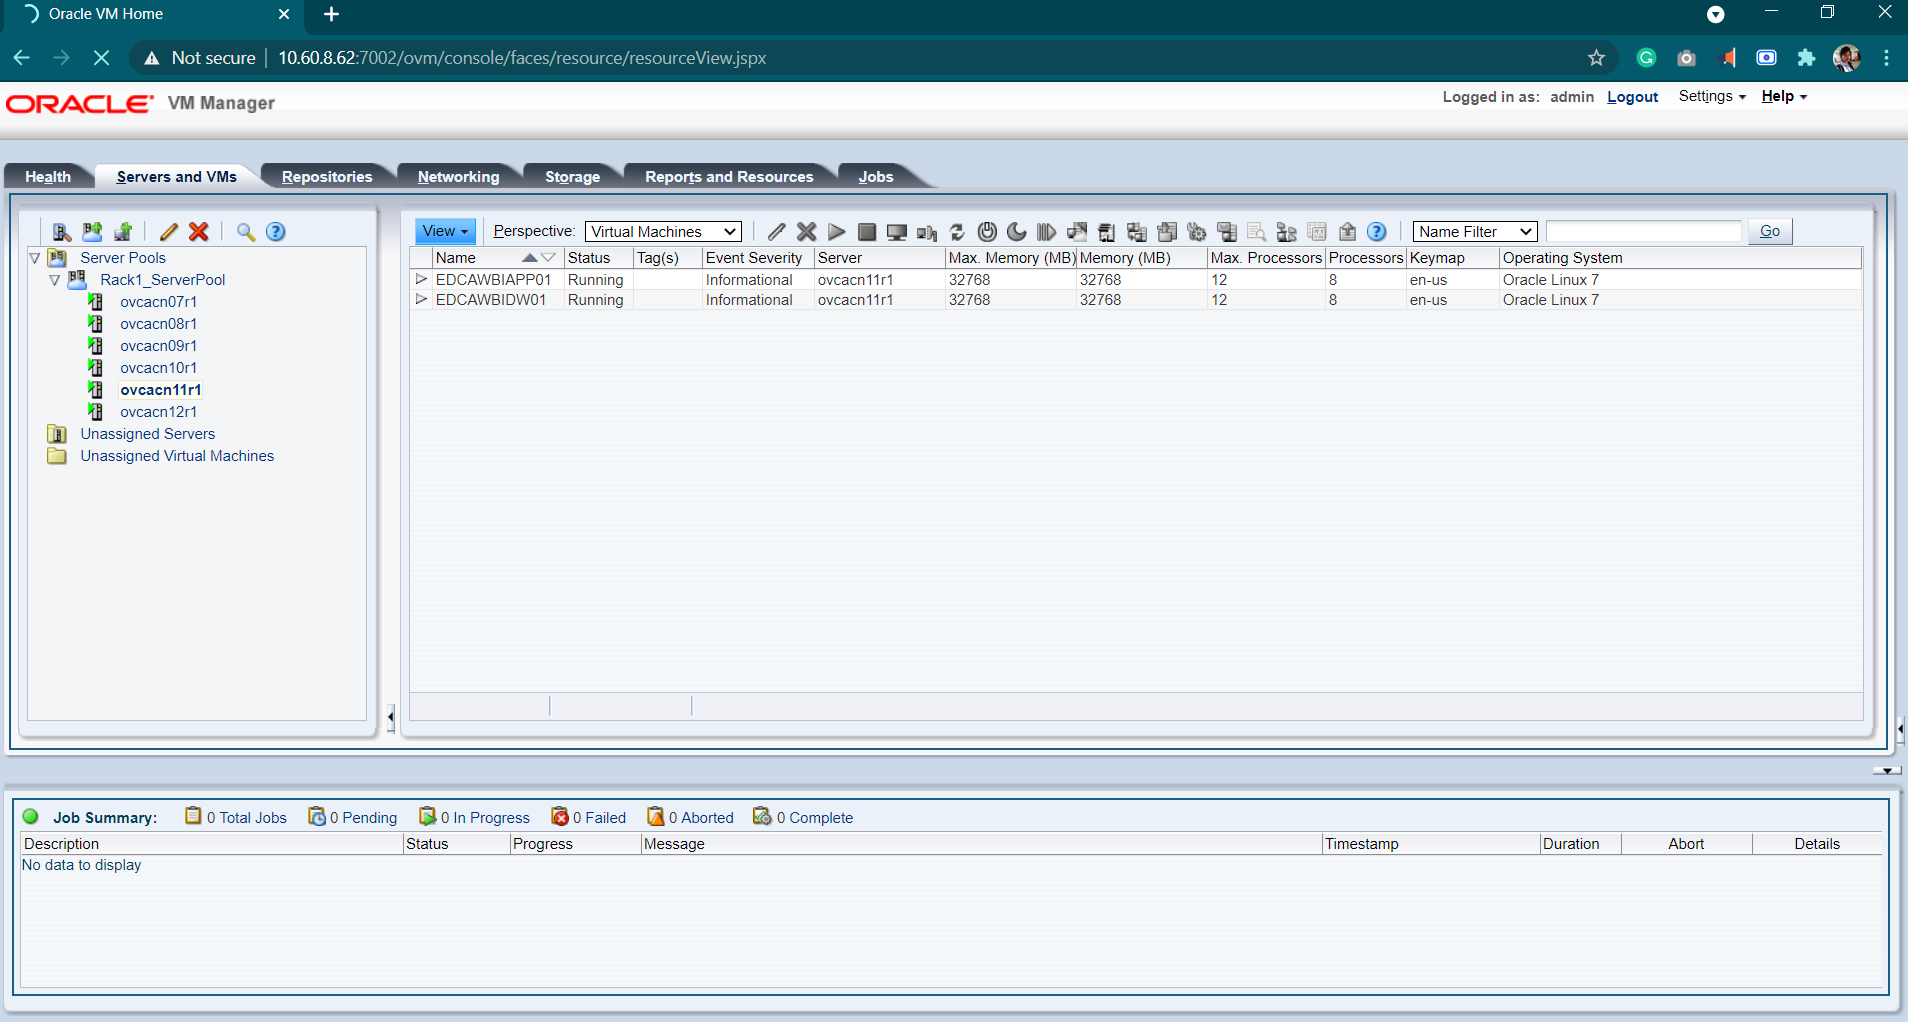This screenshot has width=1908, height=1022.
Task: Click the red X Delete icon in the navigation pane
Action: point(199,232)
